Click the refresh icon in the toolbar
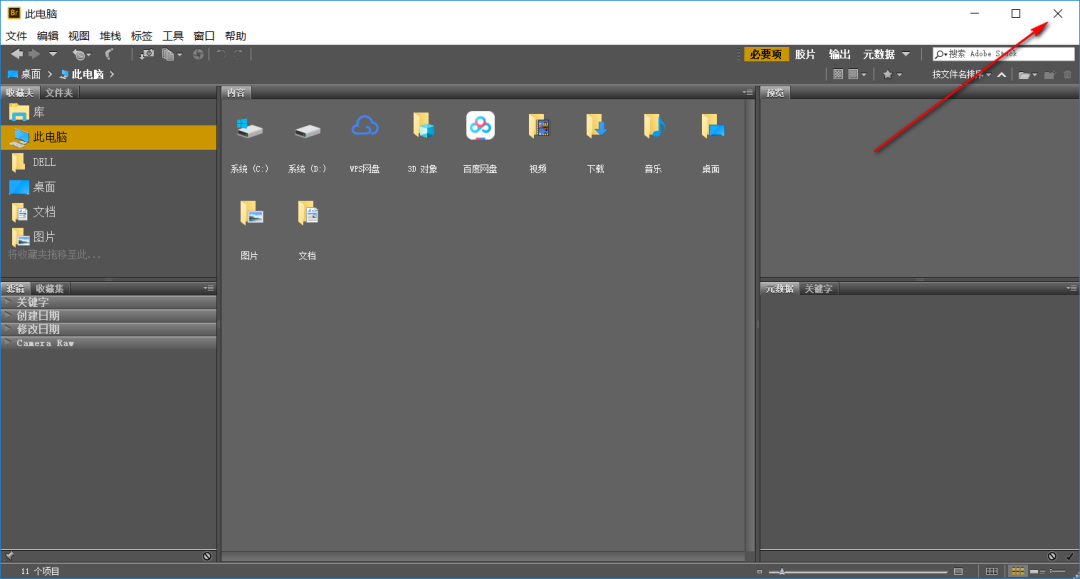The height and width of the screenshot is (579, 1080). click(199, 54)
